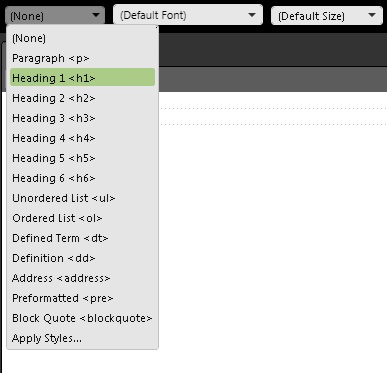Apply Heading 3 <h3> style

point(82,118)
